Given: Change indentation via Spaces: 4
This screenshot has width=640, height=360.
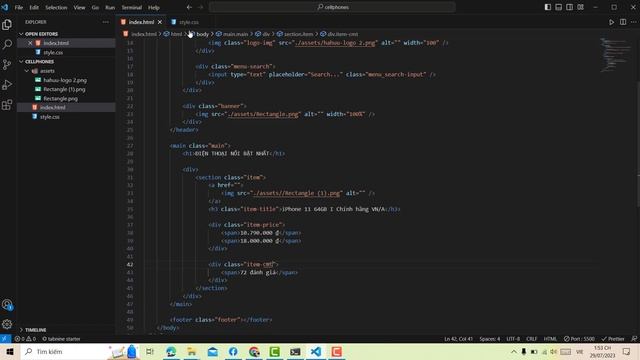Looking at the screenshot, I should (490, 339).
